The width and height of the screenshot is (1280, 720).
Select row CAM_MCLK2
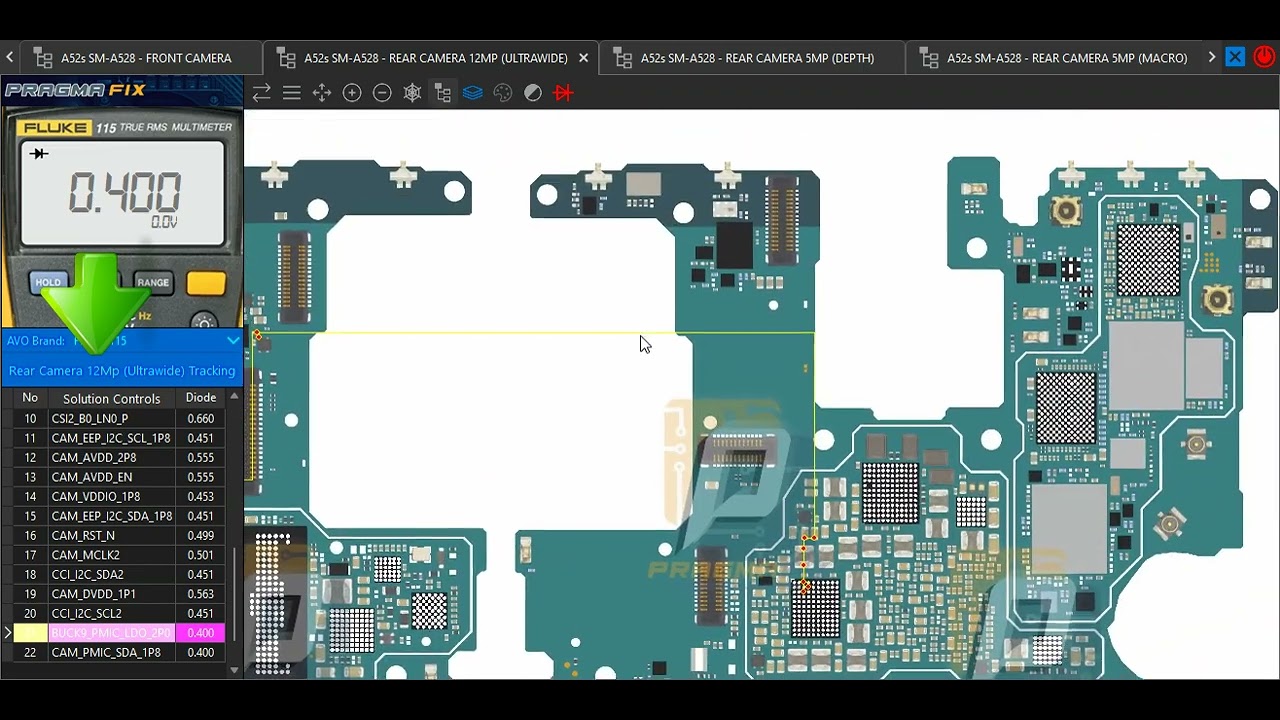[x=120, y=555]
